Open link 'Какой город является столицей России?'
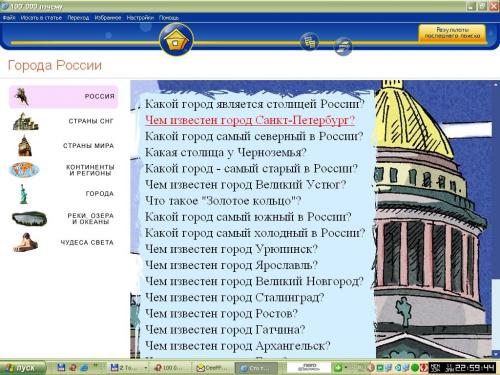The height and width of the screenshot is (375, 500). pyautogui.click(x=255, y=104)
